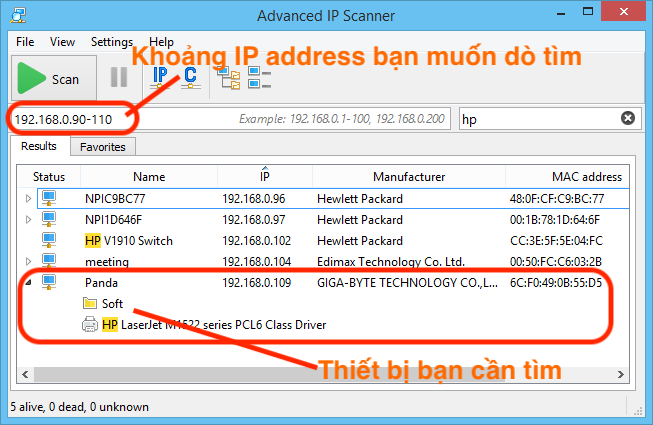Screen dimensions: 653x425
Task: Click the IP 192.168.0.104 cell
Action: click(x=257, y=262)
